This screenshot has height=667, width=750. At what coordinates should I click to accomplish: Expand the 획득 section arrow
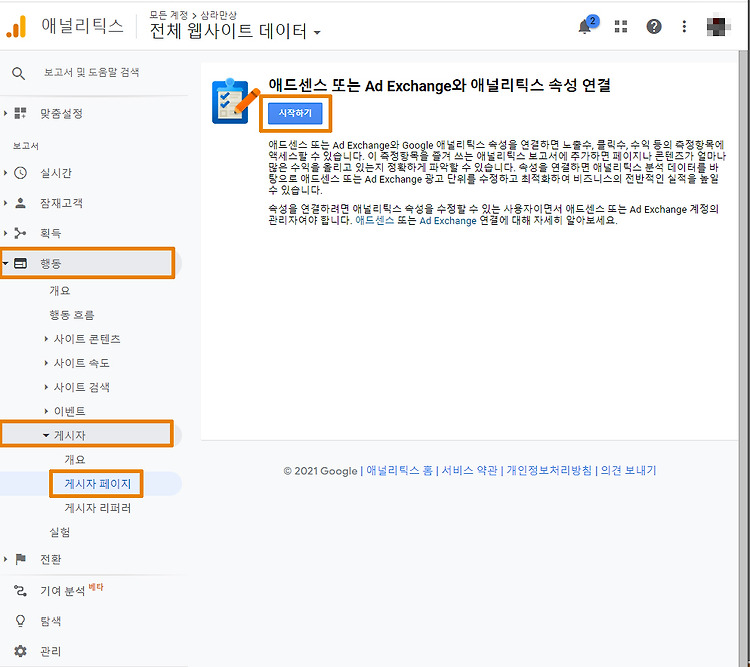tap(5, 233)
